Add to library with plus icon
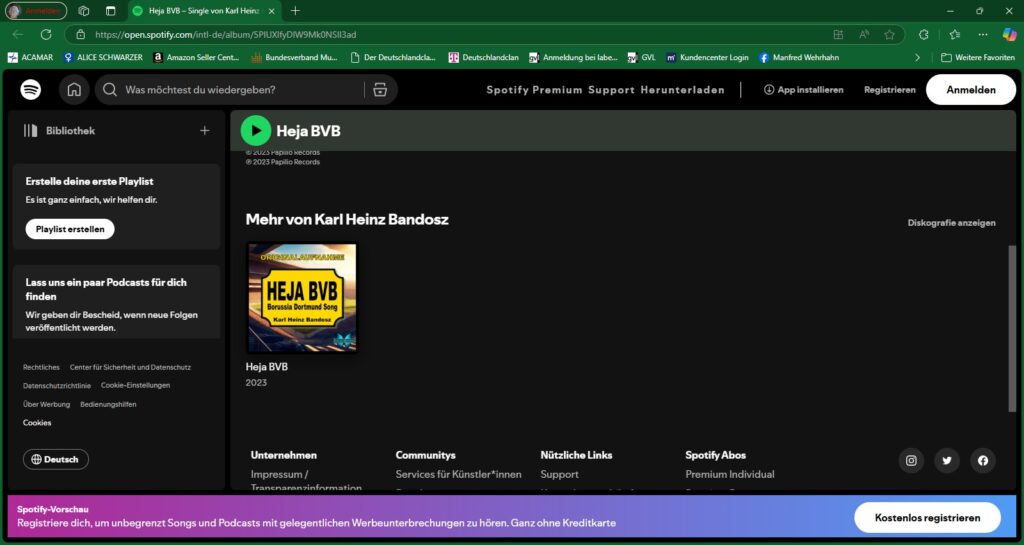Viewport: 1024px width, 545px height. [x=204, y=131]
